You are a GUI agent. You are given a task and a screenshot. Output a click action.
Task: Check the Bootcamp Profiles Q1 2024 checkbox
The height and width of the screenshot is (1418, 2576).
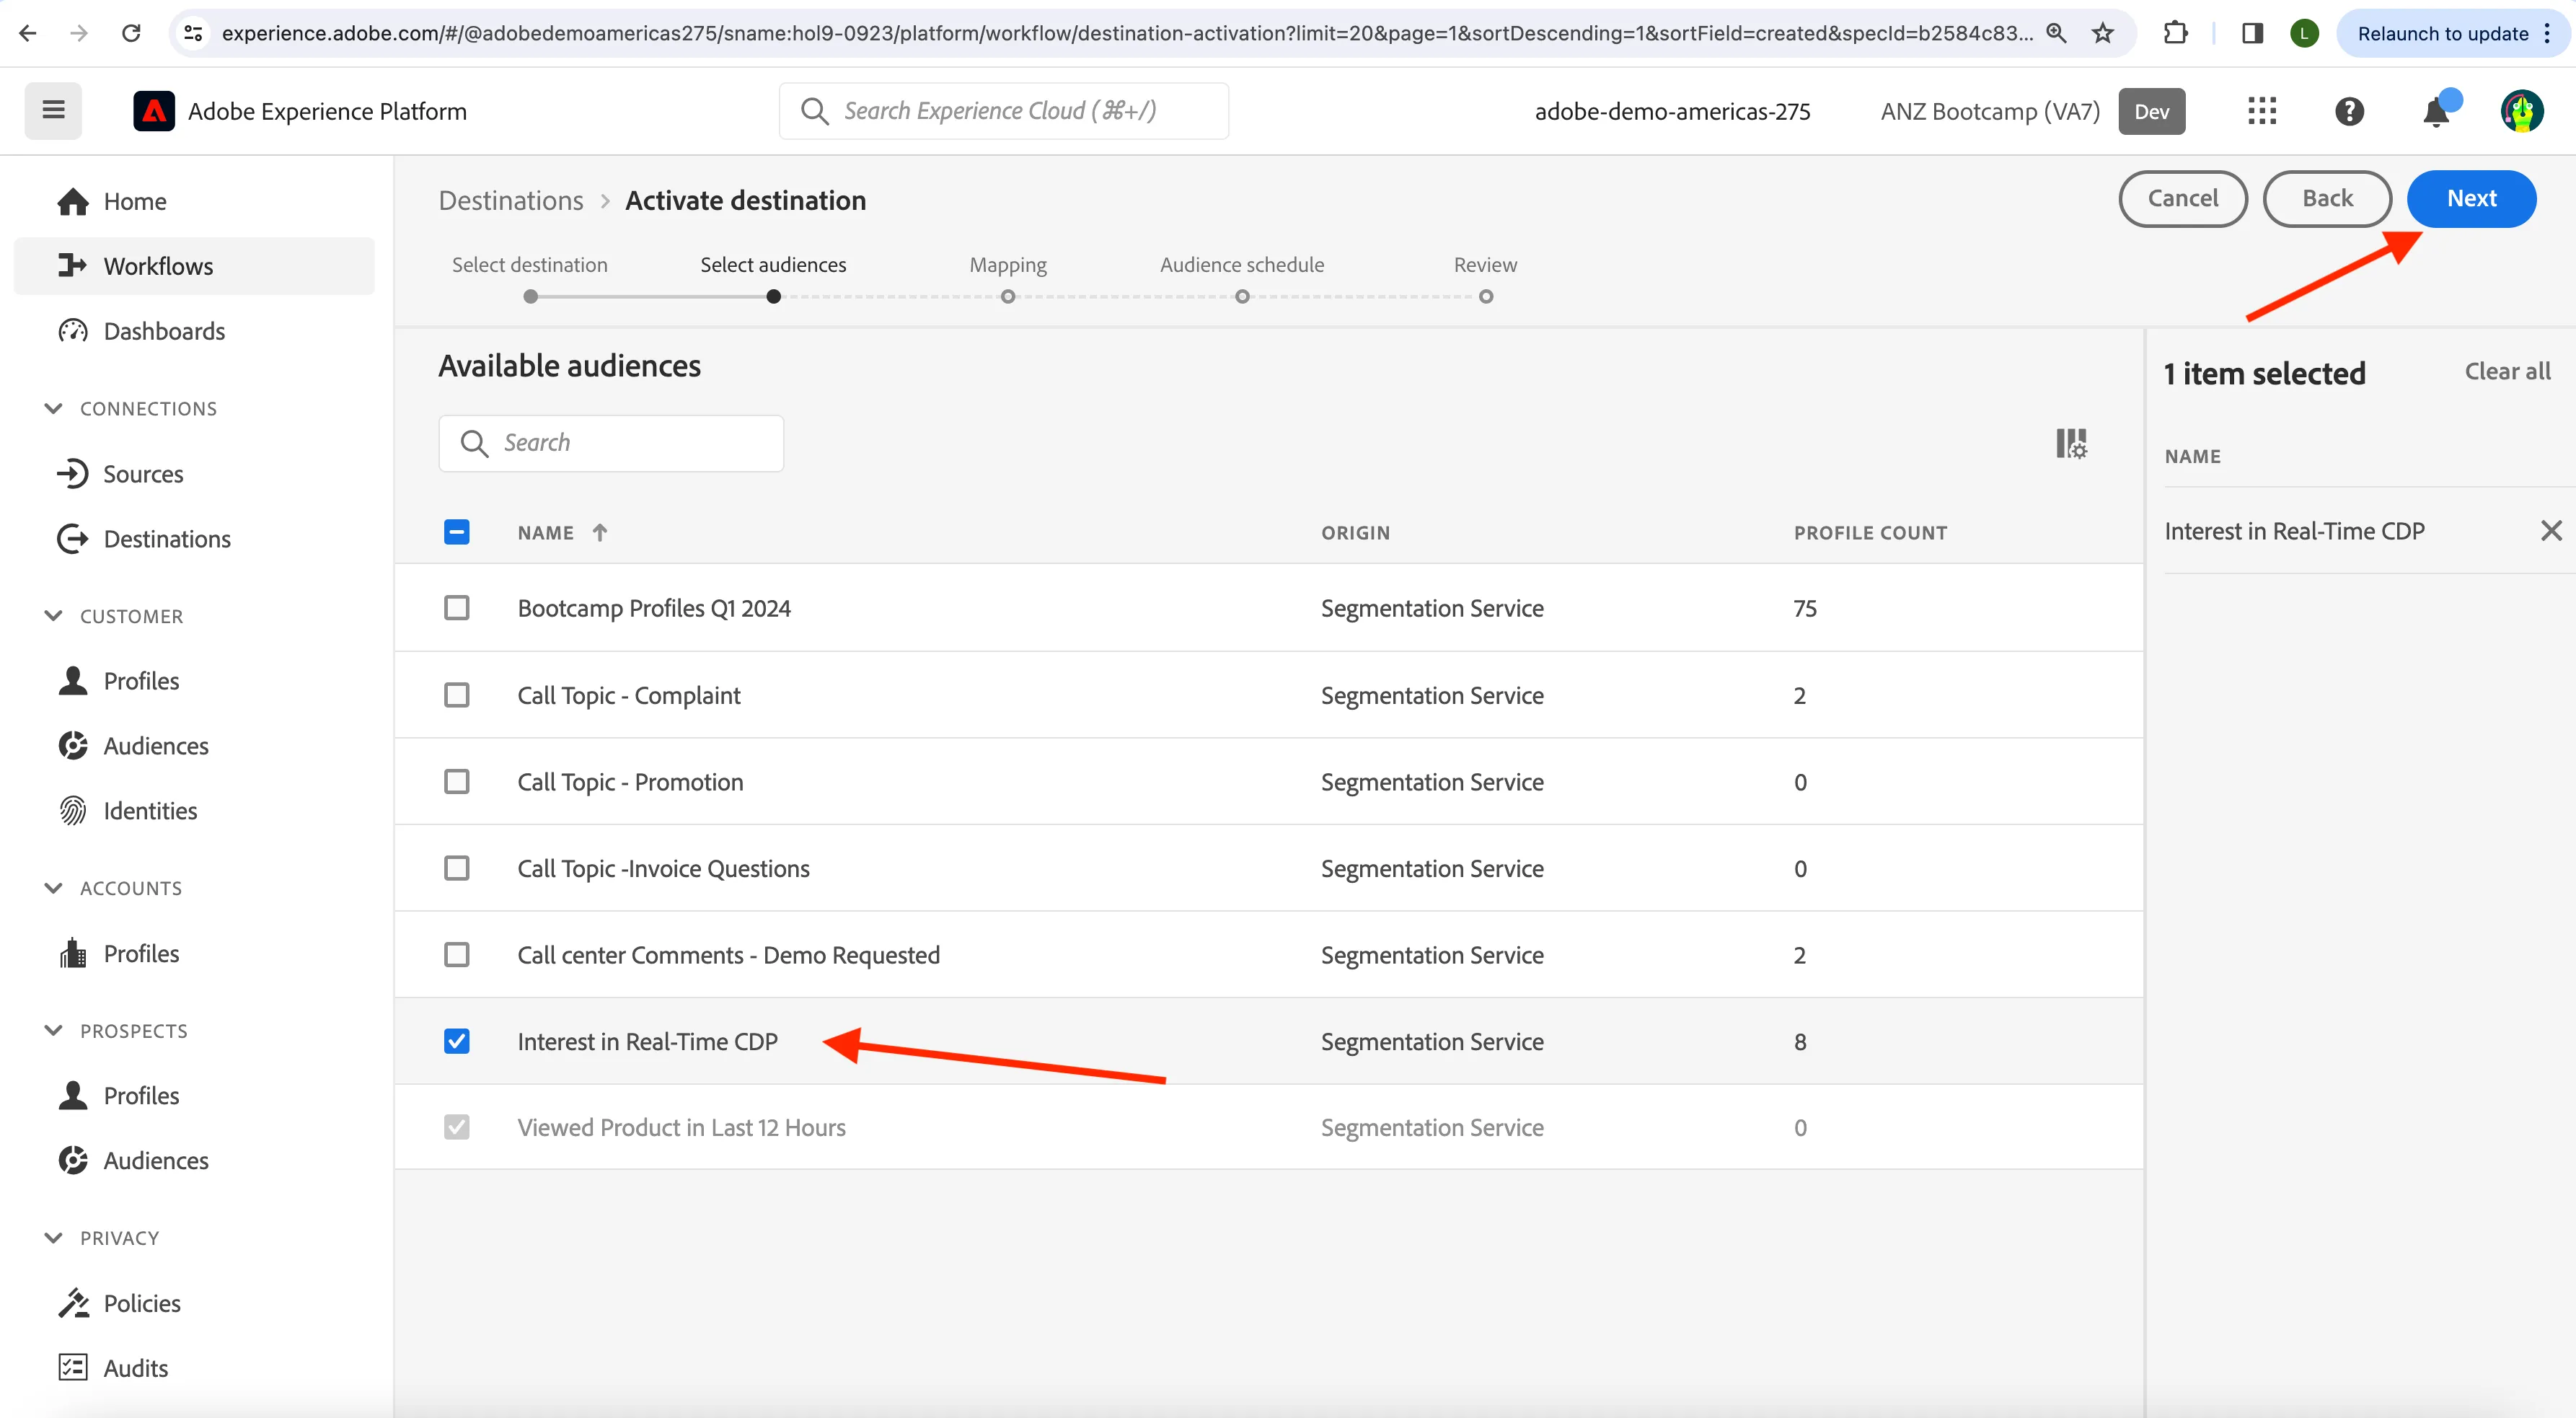click(457, 608)
